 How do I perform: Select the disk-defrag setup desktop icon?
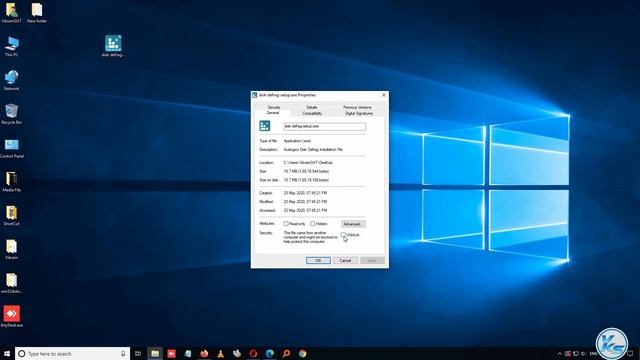pos(113,46)
